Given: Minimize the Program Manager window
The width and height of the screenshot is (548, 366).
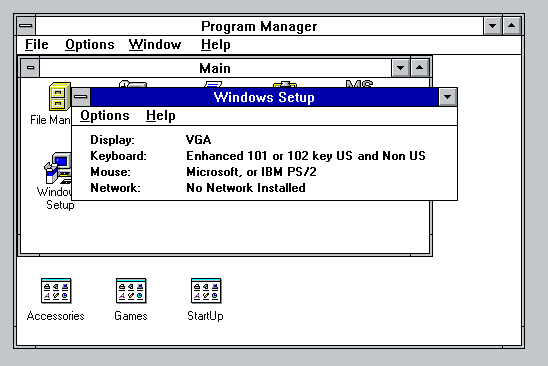Looking at the screenshot, I should [x=493, y=26].
